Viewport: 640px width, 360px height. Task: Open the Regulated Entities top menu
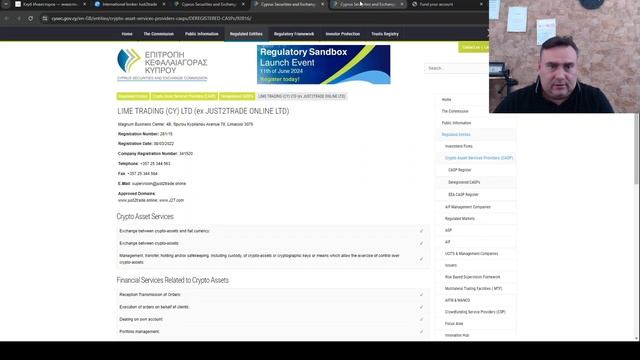point(246,34)
